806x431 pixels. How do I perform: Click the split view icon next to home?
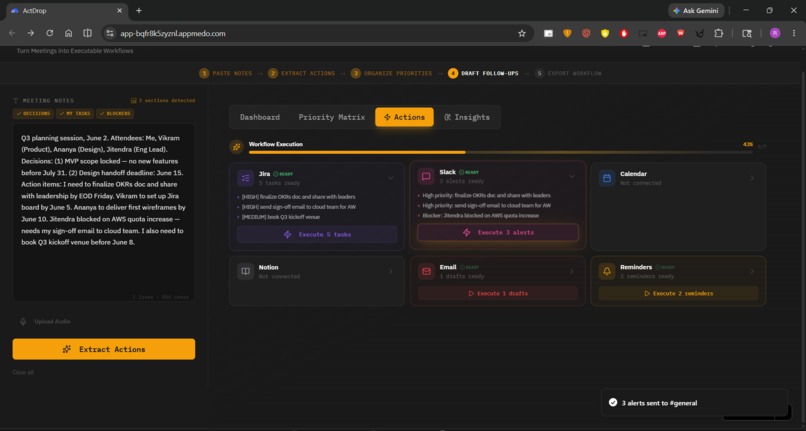[x=87, y=33]
